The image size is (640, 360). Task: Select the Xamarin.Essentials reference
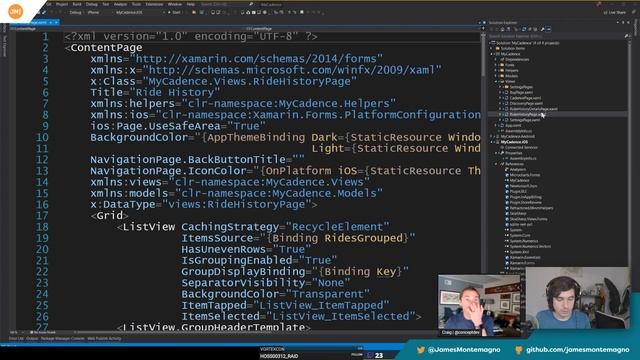click(x=525, y=258)
